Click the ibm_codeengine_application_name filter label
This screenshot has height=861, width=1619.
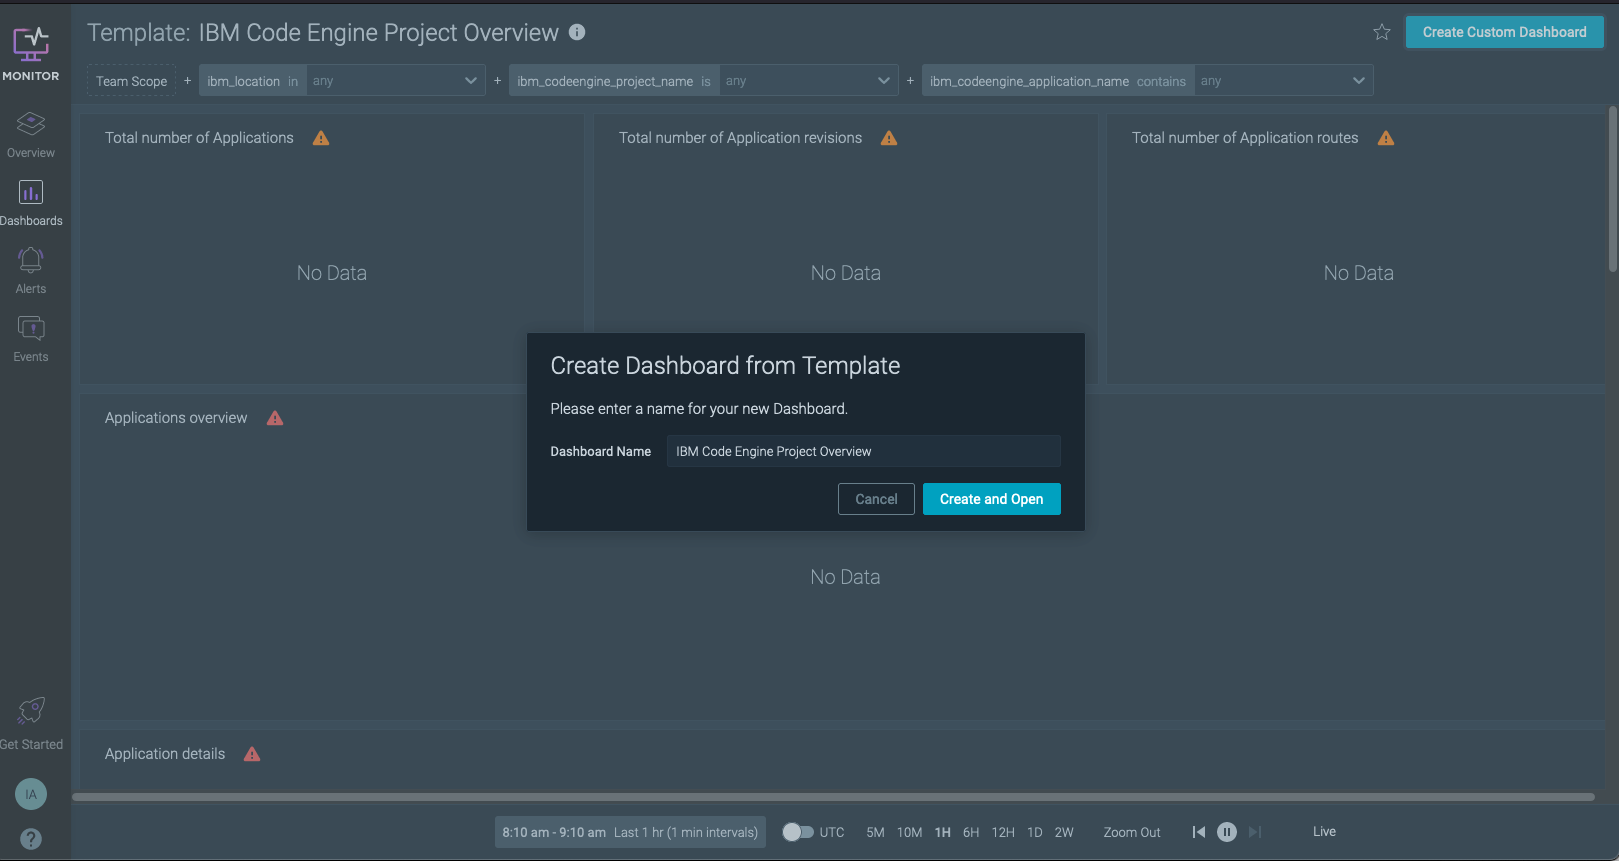coord(1029,81)
